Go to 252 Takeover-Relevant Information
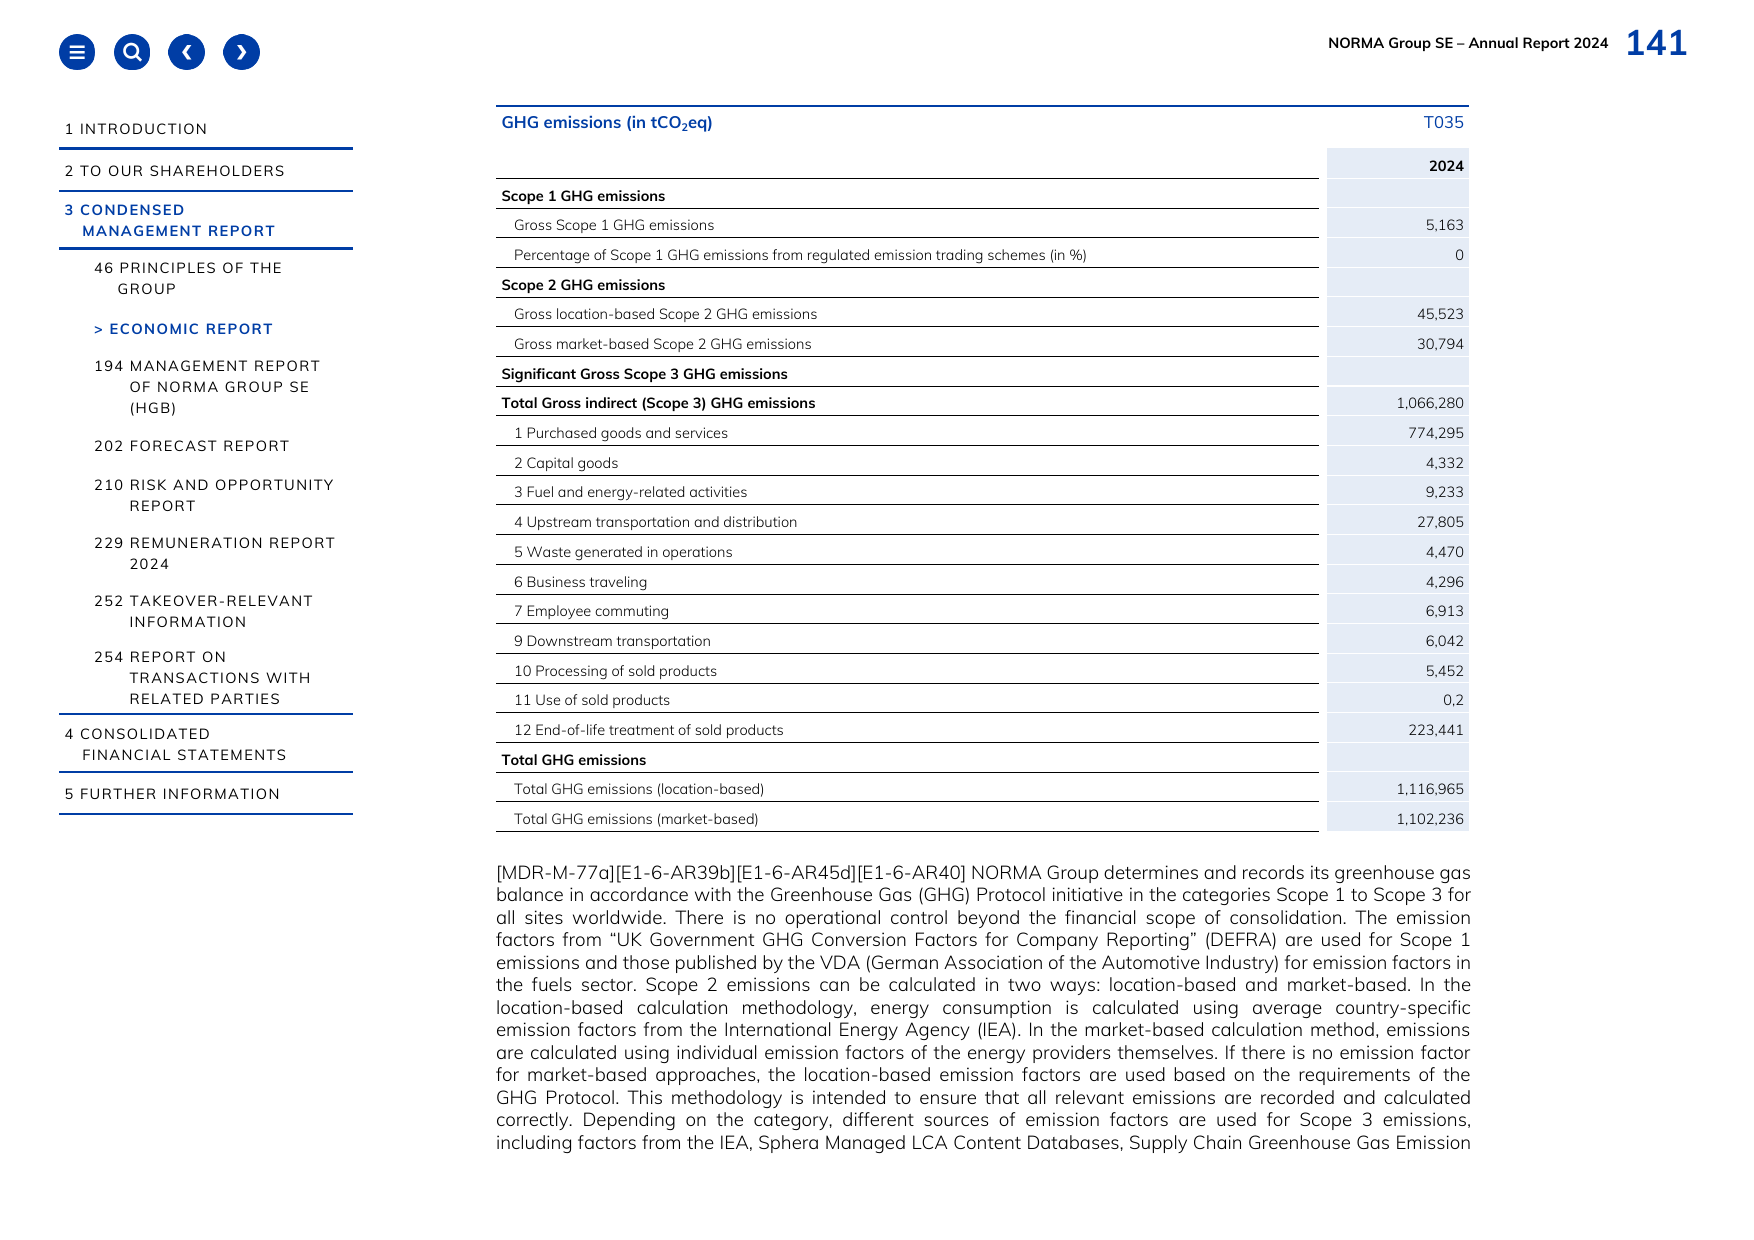1754x1240 pixels. tap(204, 611)
